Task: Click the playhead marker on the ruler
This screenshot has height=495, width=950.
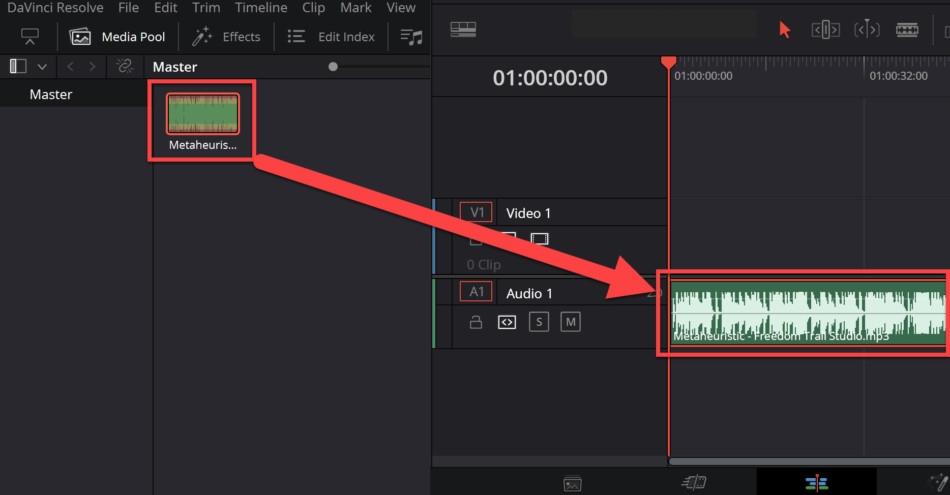Action: 668,62
